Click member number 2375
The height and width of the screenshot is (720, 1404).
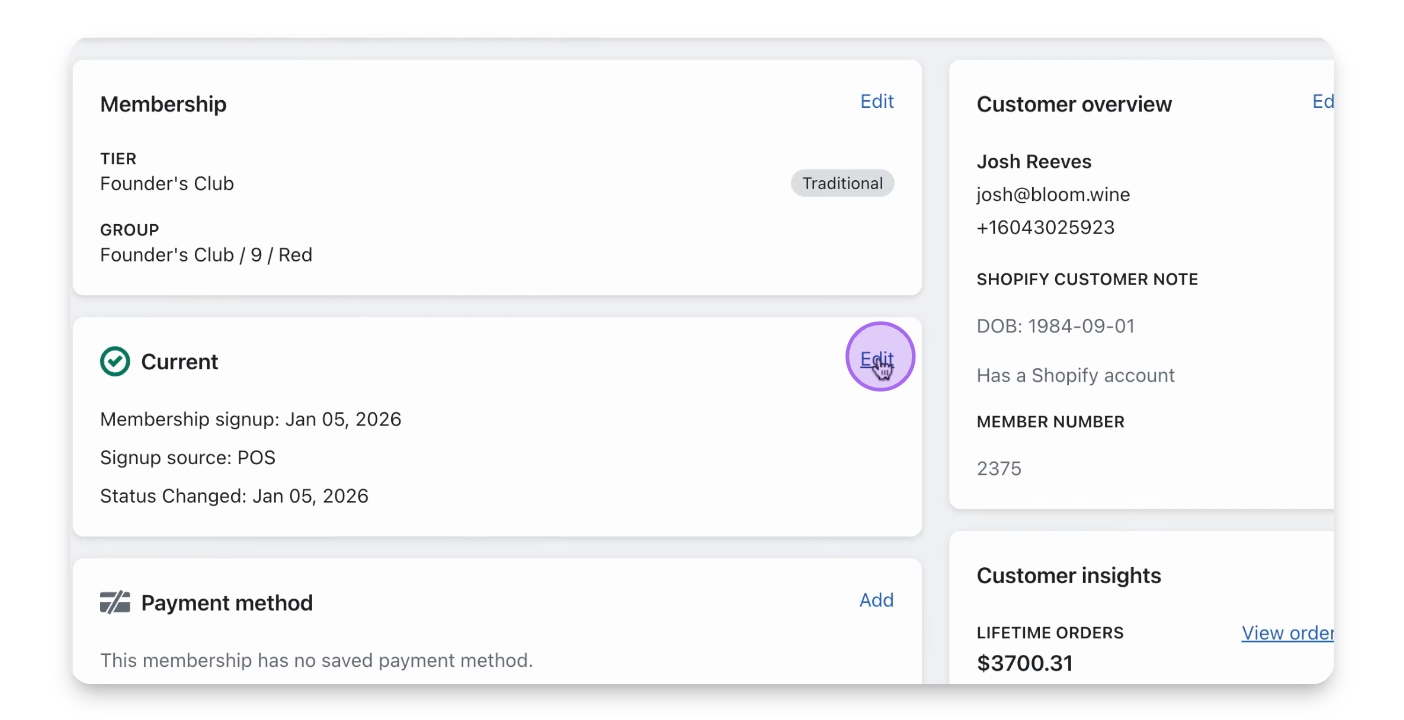tap(999, 469)
